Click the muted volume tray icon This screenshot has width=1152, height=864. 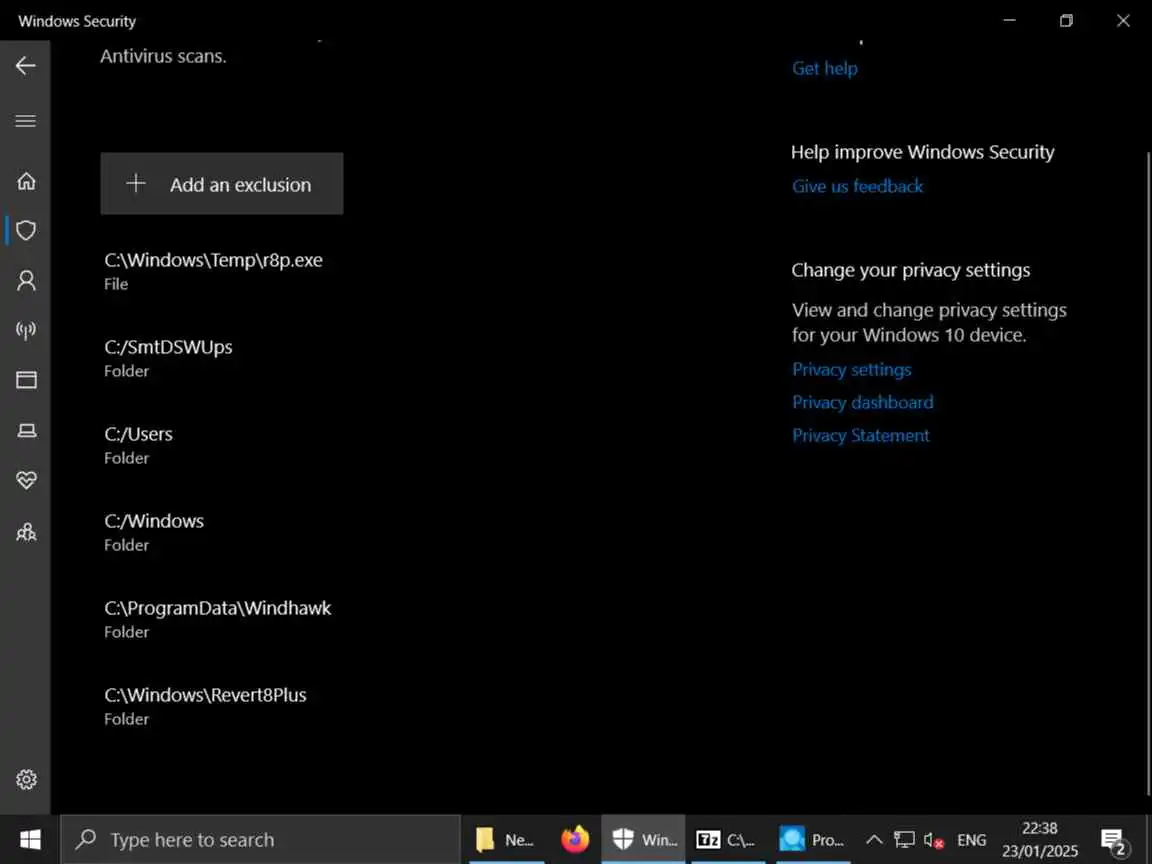pos(933,840)
